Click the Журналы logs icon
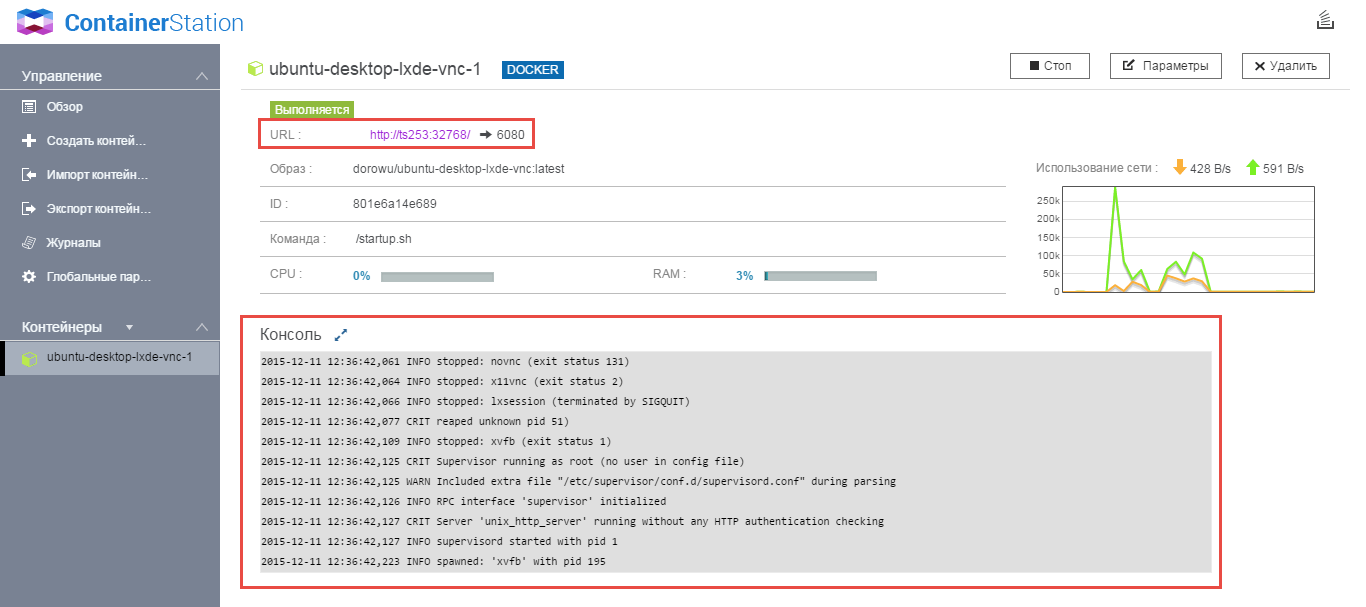The height and width of the screenshot is (607, 1366). click(x=29, y=243)
